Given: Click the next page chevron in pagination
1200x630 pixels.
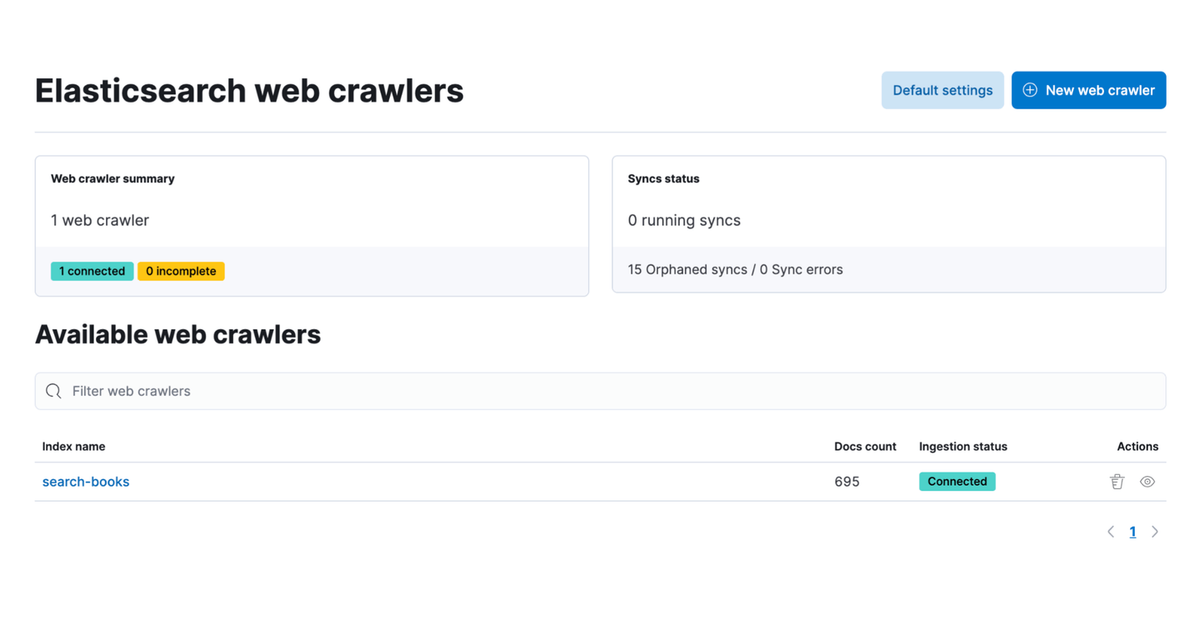Looking at the screenshot, I should coord(1155,531).
